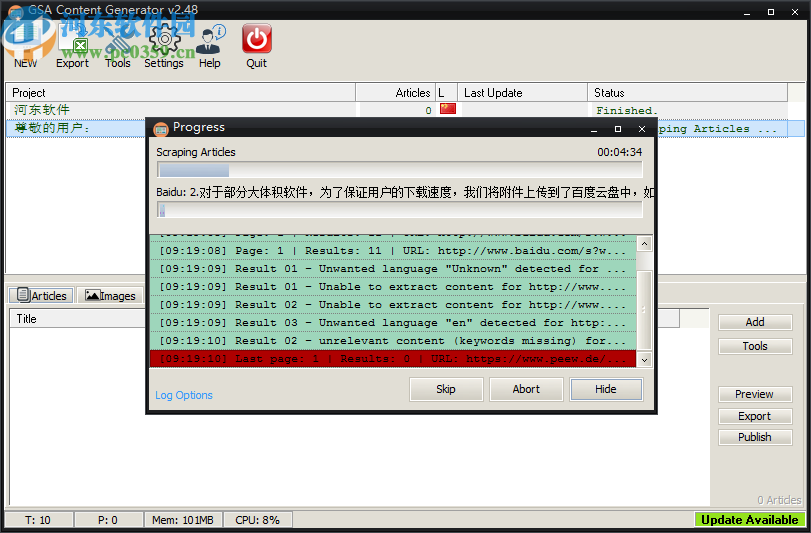Click the Add article button

[x=755, y=322]
